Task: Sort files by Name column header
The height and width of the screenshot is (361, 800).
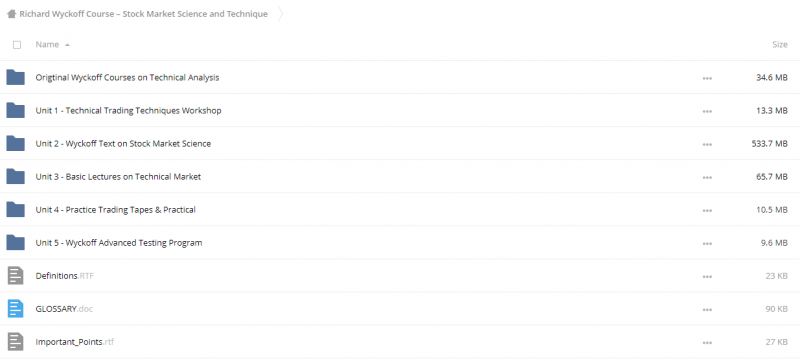Action: click(47, 44)
